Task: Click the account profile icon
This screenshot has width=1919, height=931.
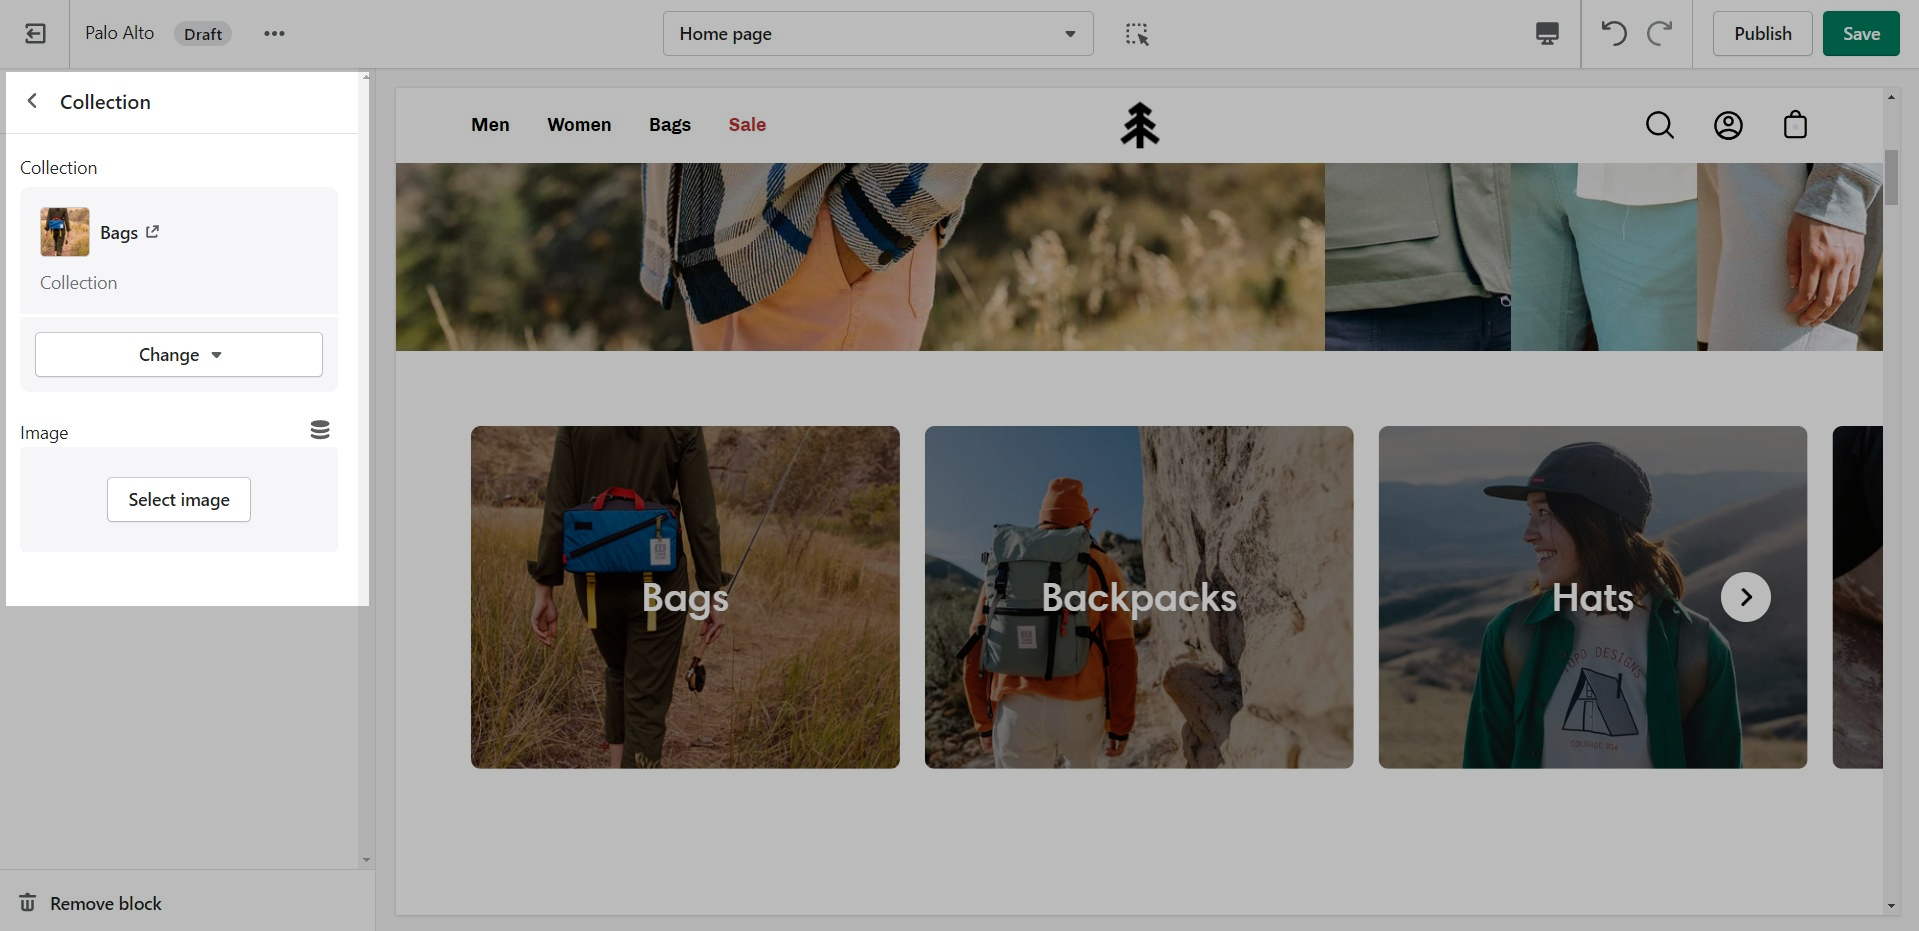Action: pos(1728,125)
